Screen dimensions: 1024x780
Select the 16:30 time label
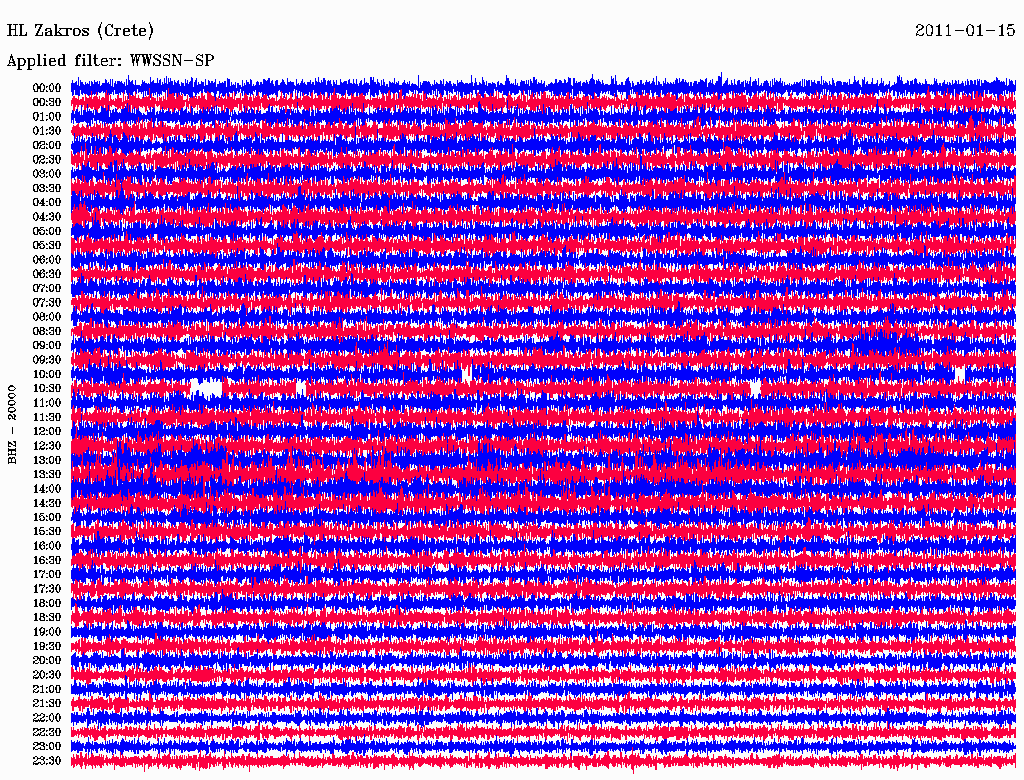click(x=47, y=560)
